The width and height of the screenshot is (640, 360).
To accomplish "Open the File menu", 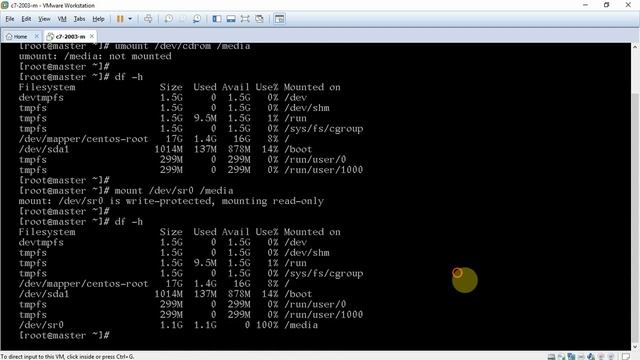I will tap(10, 19).
